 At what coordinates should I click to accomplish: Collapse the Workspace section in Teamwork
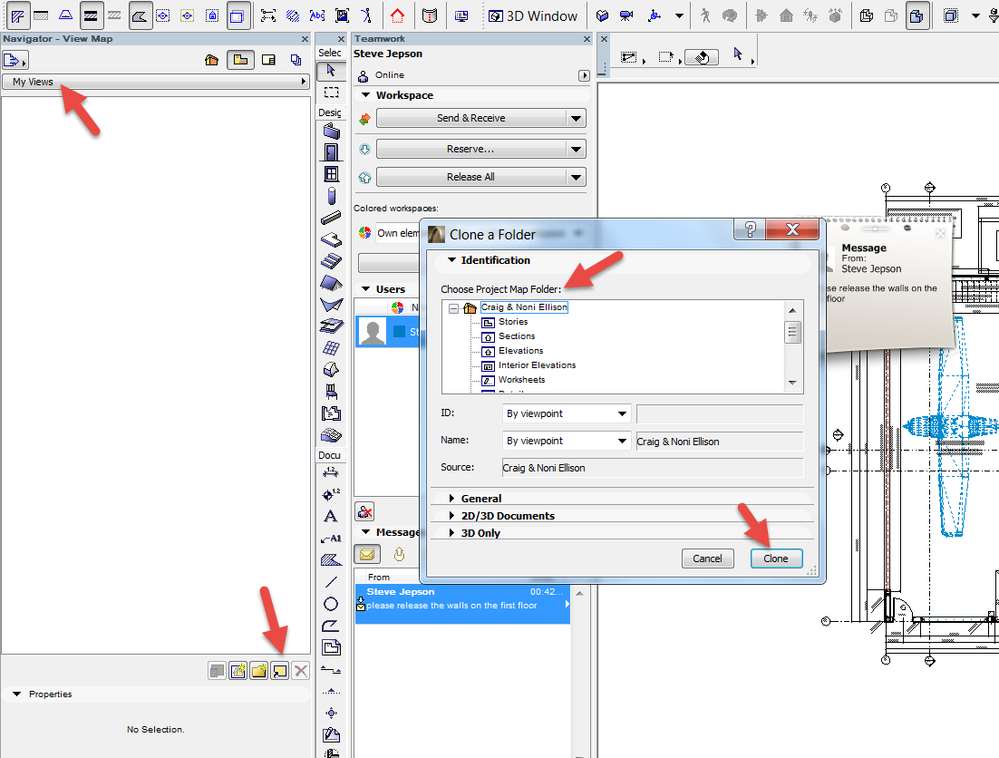pyautogui.click(x=366, y=95)
